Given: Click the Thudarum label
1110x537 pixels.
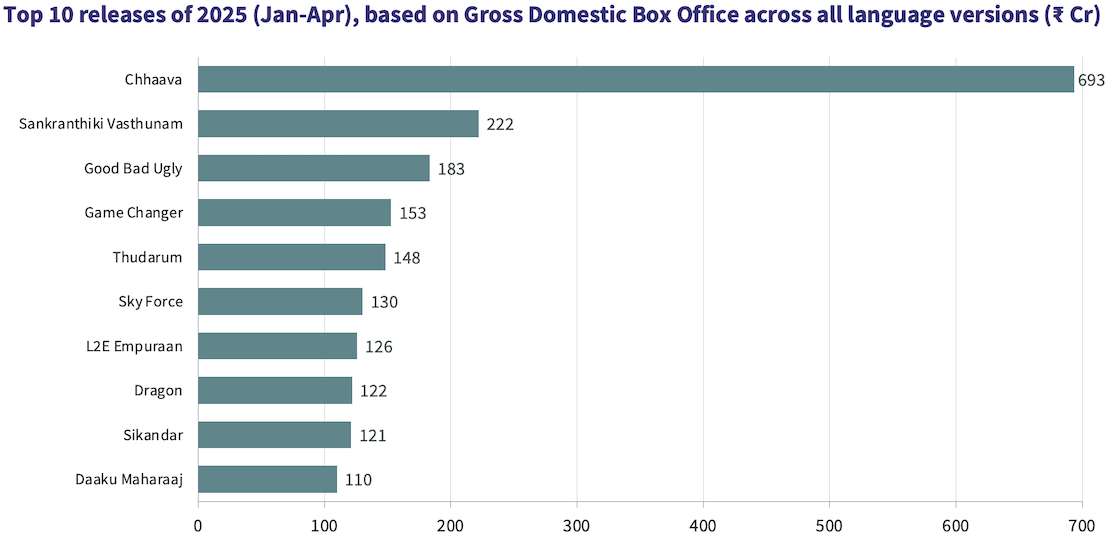Looking at the screenshot, I should [x=147, y=257].
